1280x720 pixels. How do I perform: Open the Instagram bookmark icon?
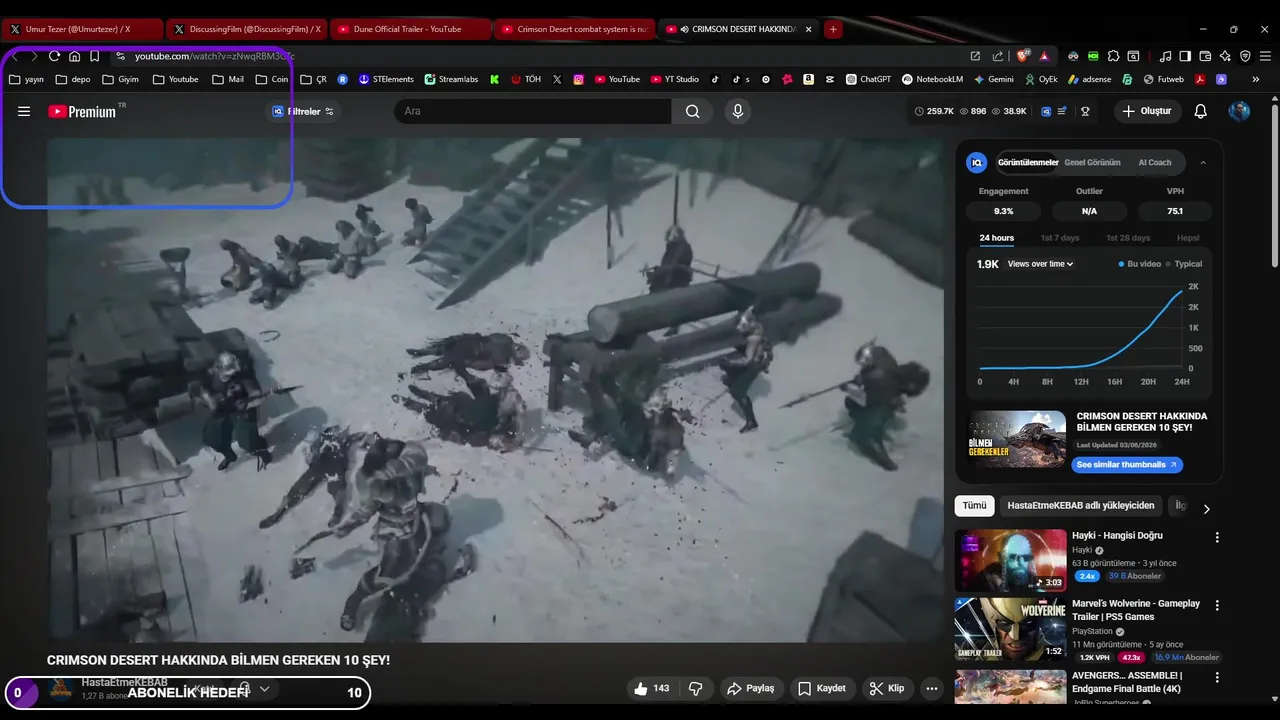(578, 79)
